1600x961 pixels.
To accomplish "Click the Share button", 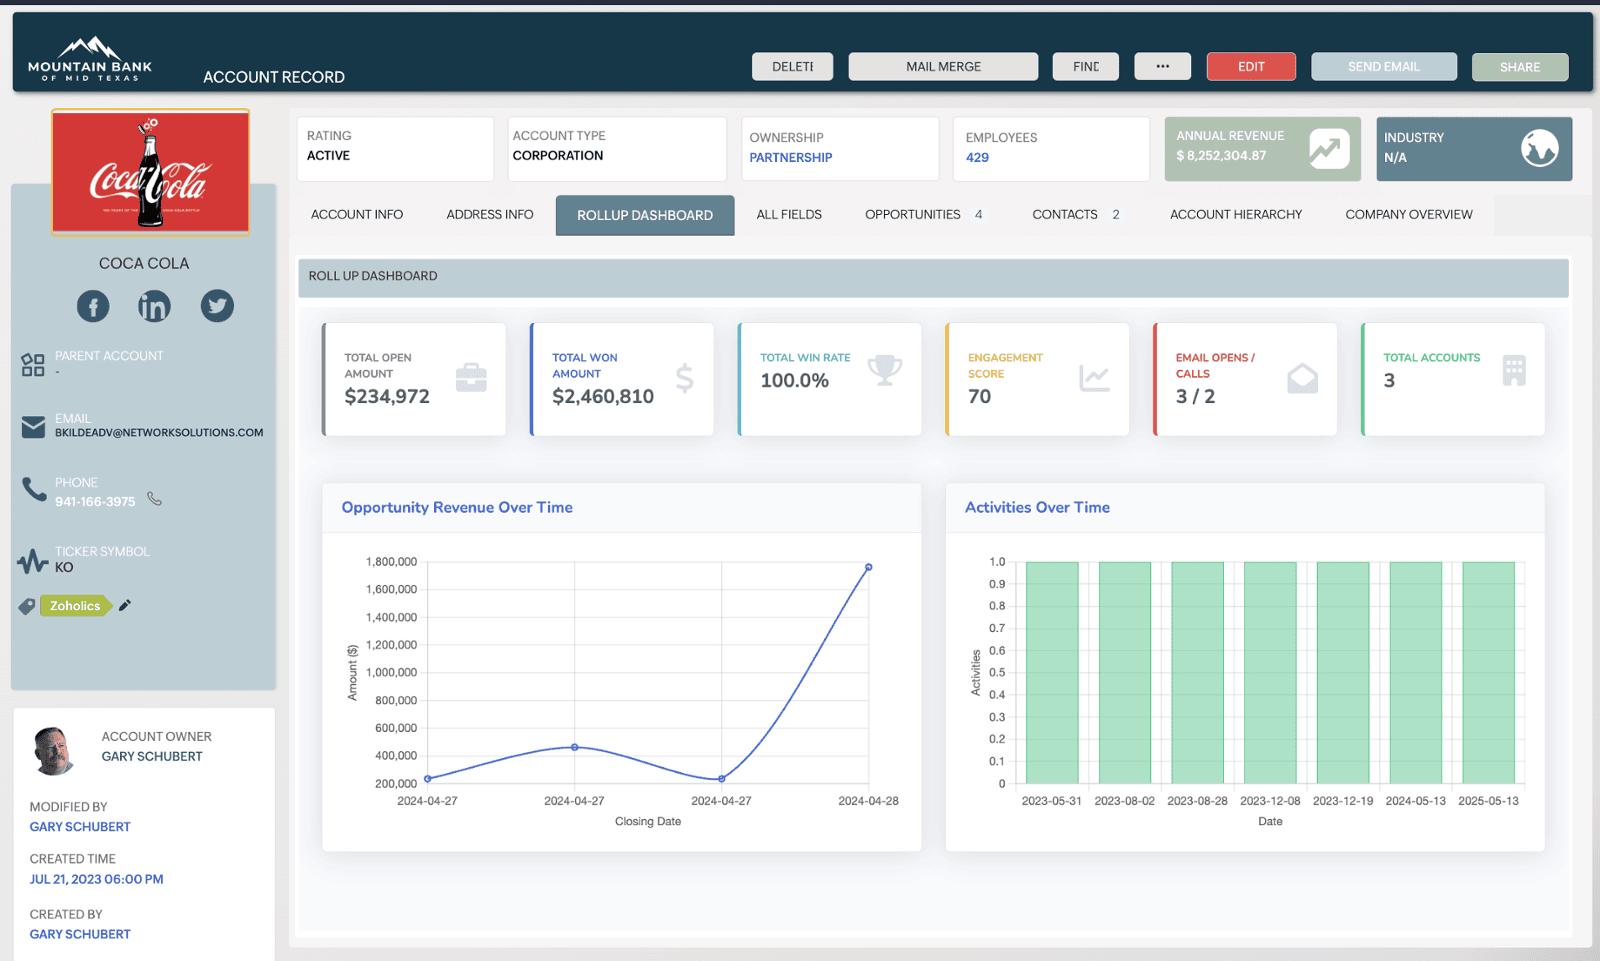I will pyautogui.click(x=1520, y=67).
